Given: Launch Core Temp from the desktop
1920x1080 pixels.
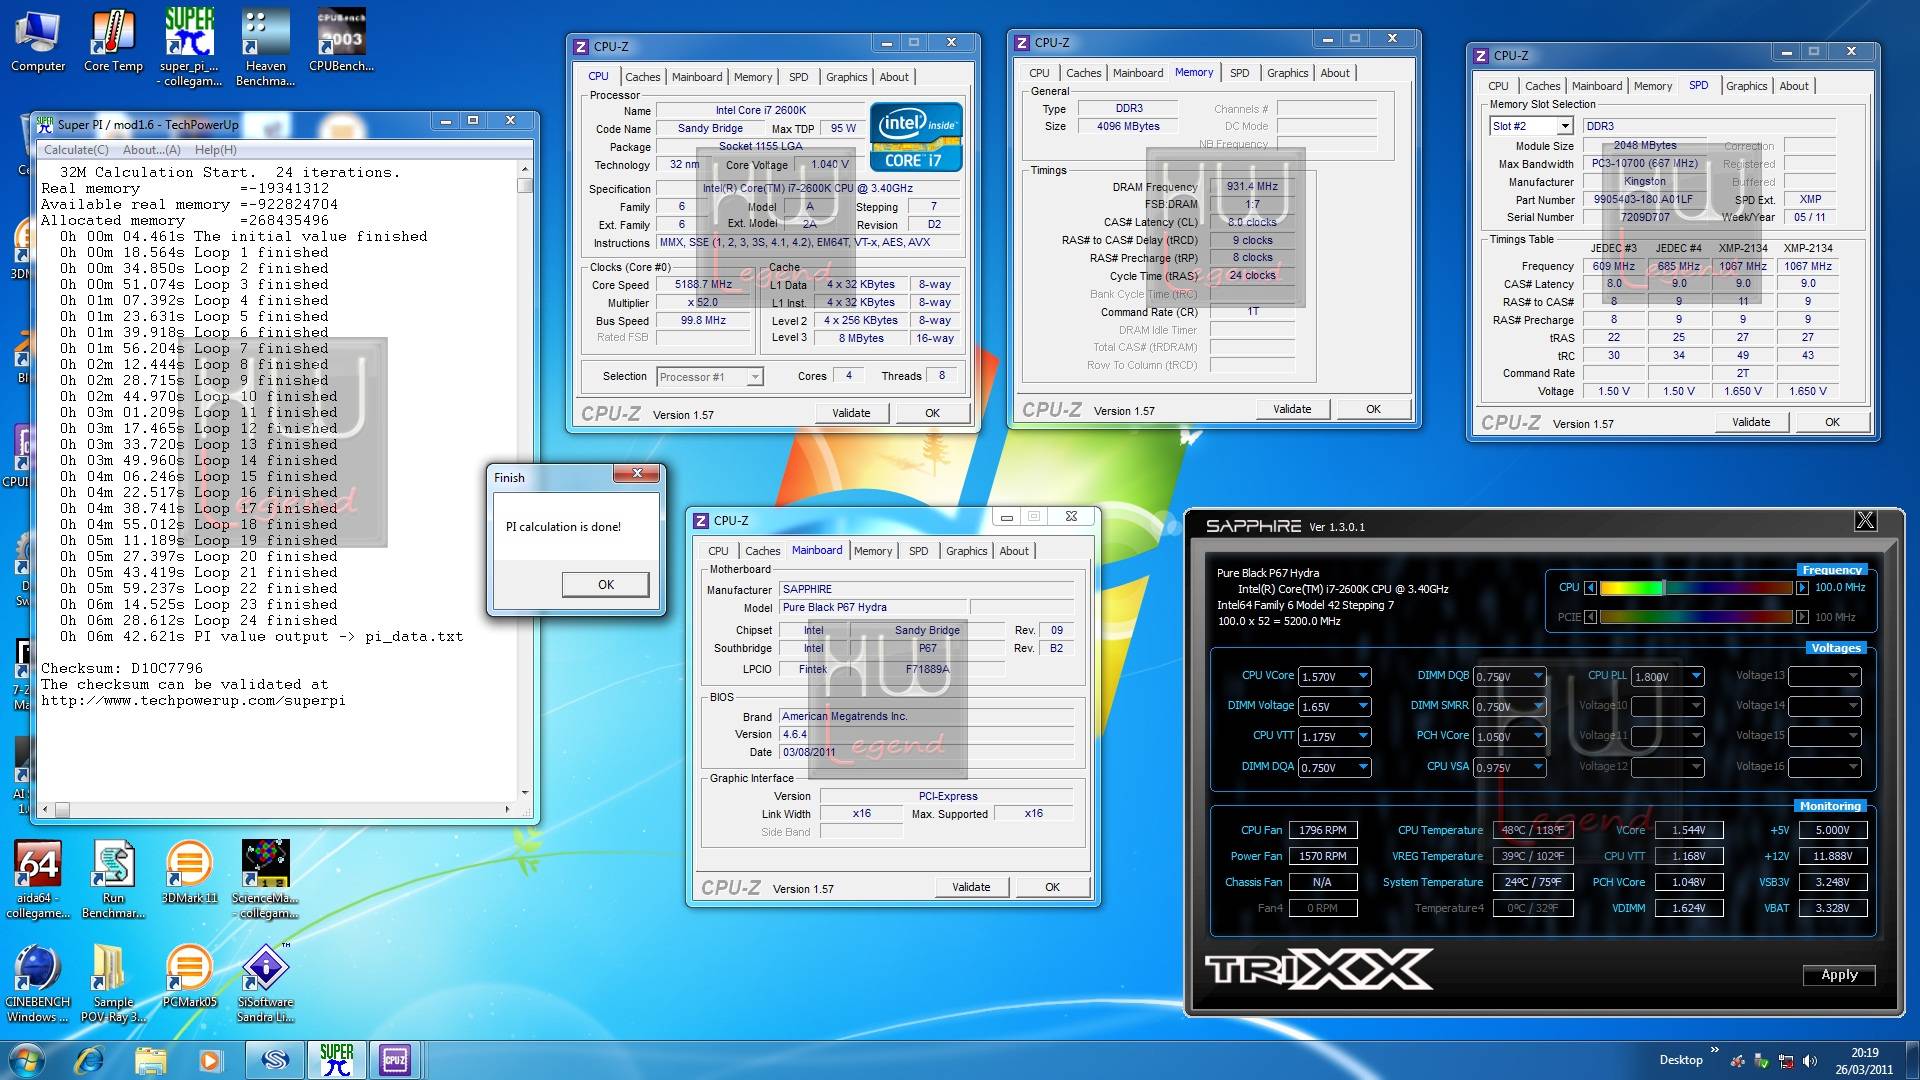Looking at the screenshot, I should click(113, 41).
